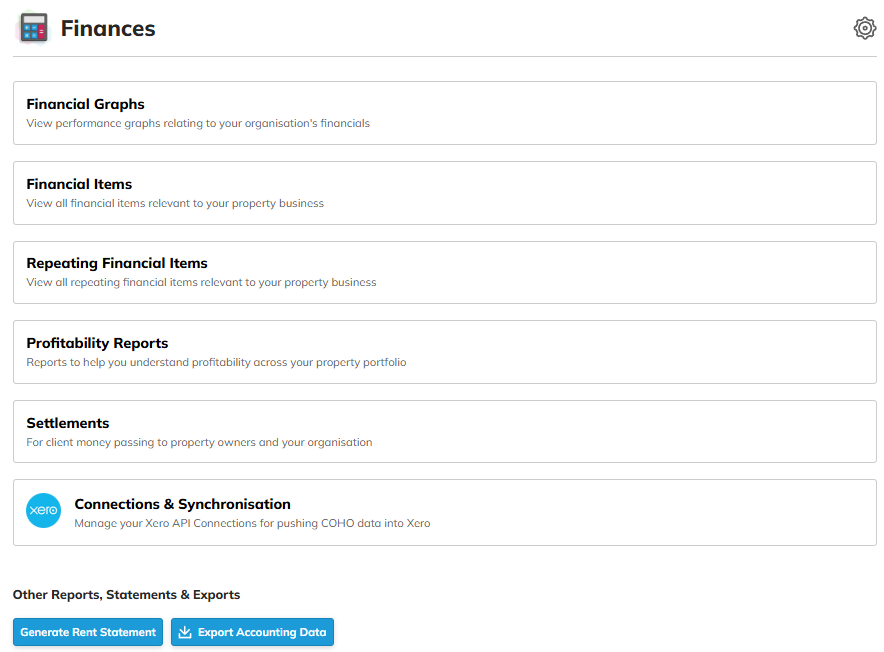Click the 'View performance graphs' description text

[198, 124]
